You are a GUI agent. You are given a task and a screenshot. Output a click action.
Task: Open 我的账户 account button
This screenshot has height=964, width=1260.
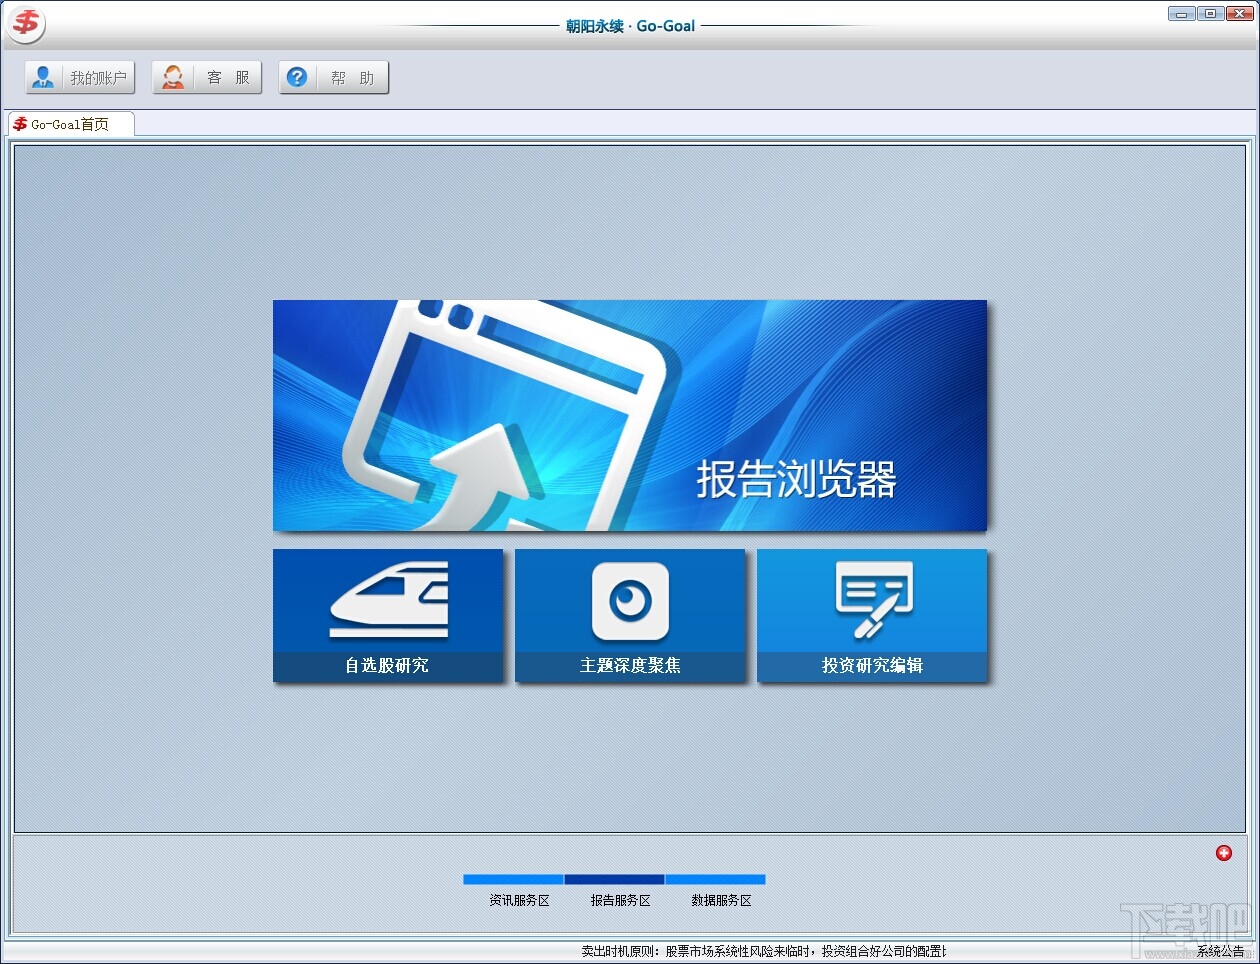click(x=80, y=78)
